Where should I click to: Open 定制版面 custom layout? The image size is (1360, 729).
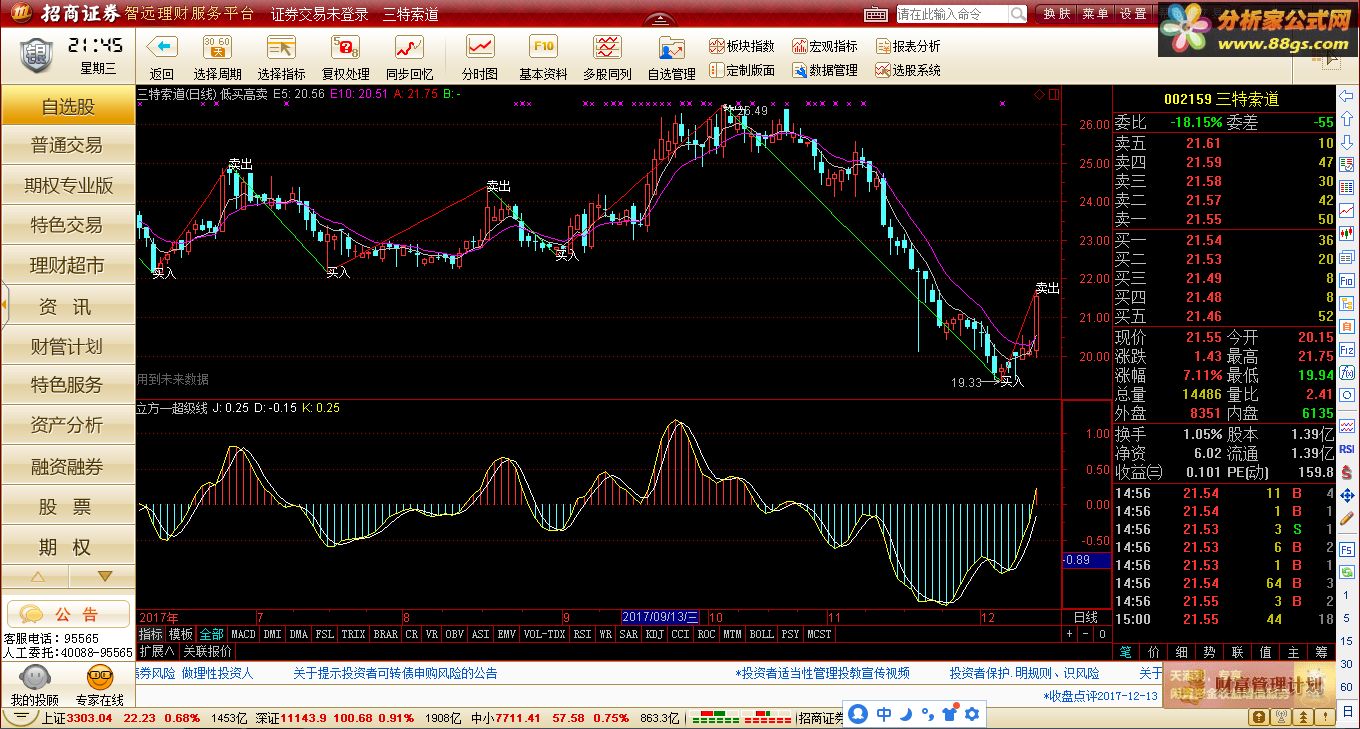click(742, 70)
